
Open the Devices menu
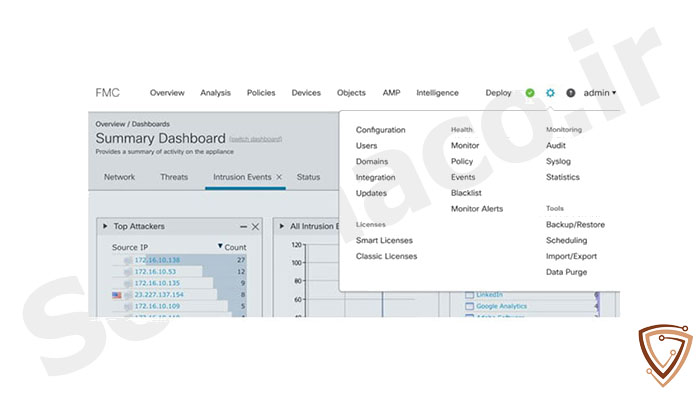(306, 93)
